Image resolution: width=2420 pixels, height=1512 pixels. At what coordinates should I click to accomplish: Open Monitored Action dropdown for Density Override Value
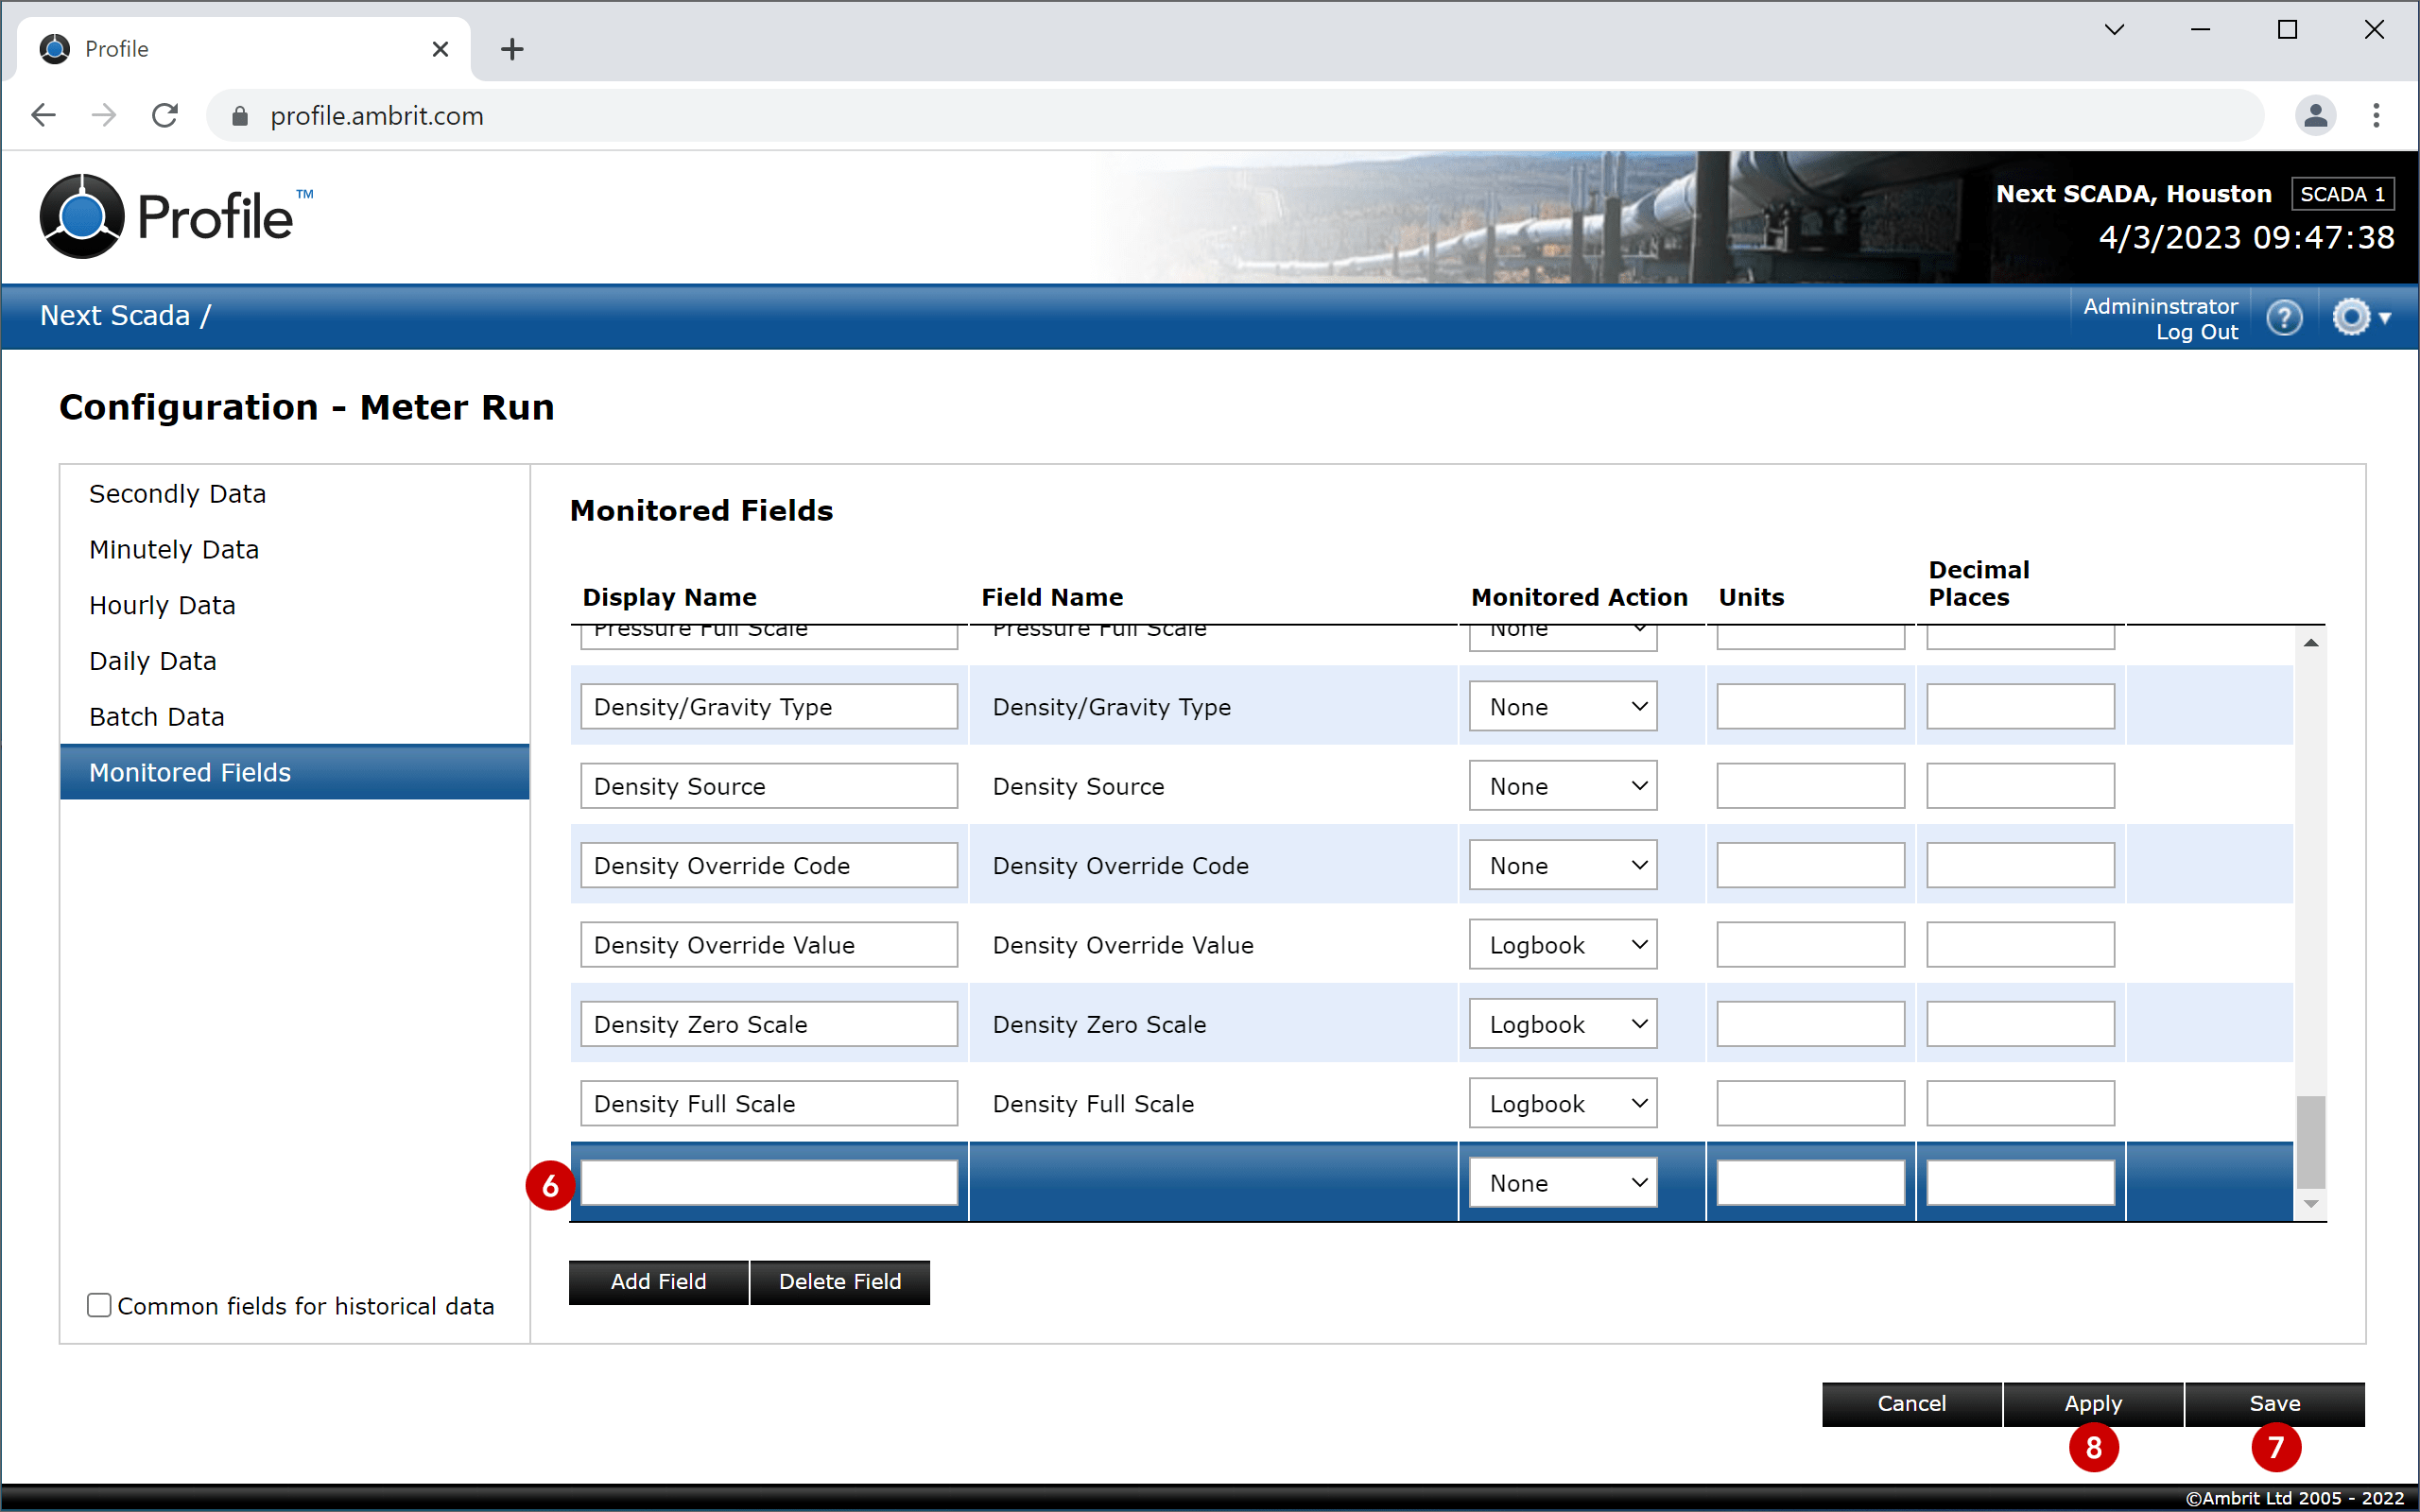(x=1562, y=945)
